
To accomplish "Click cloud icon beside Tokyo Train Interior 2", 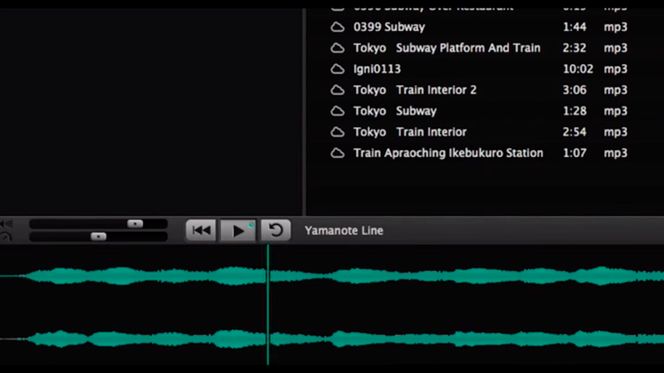I will 338,90.
